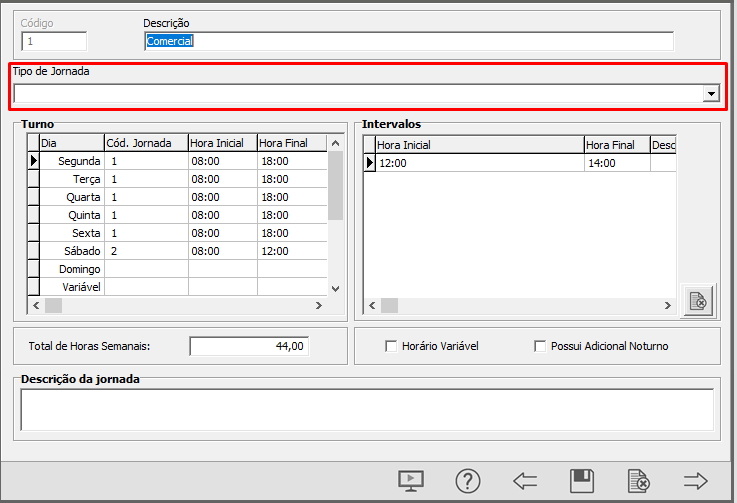This screenshot has width=737, height=503.
Task: Go to previous record with left arrow
Action: pos(525,480)
